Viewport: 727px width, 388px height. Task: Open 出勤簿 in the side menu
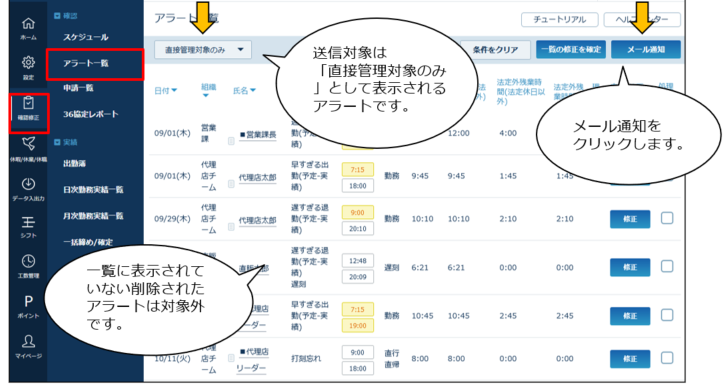(x=74, y=163)
